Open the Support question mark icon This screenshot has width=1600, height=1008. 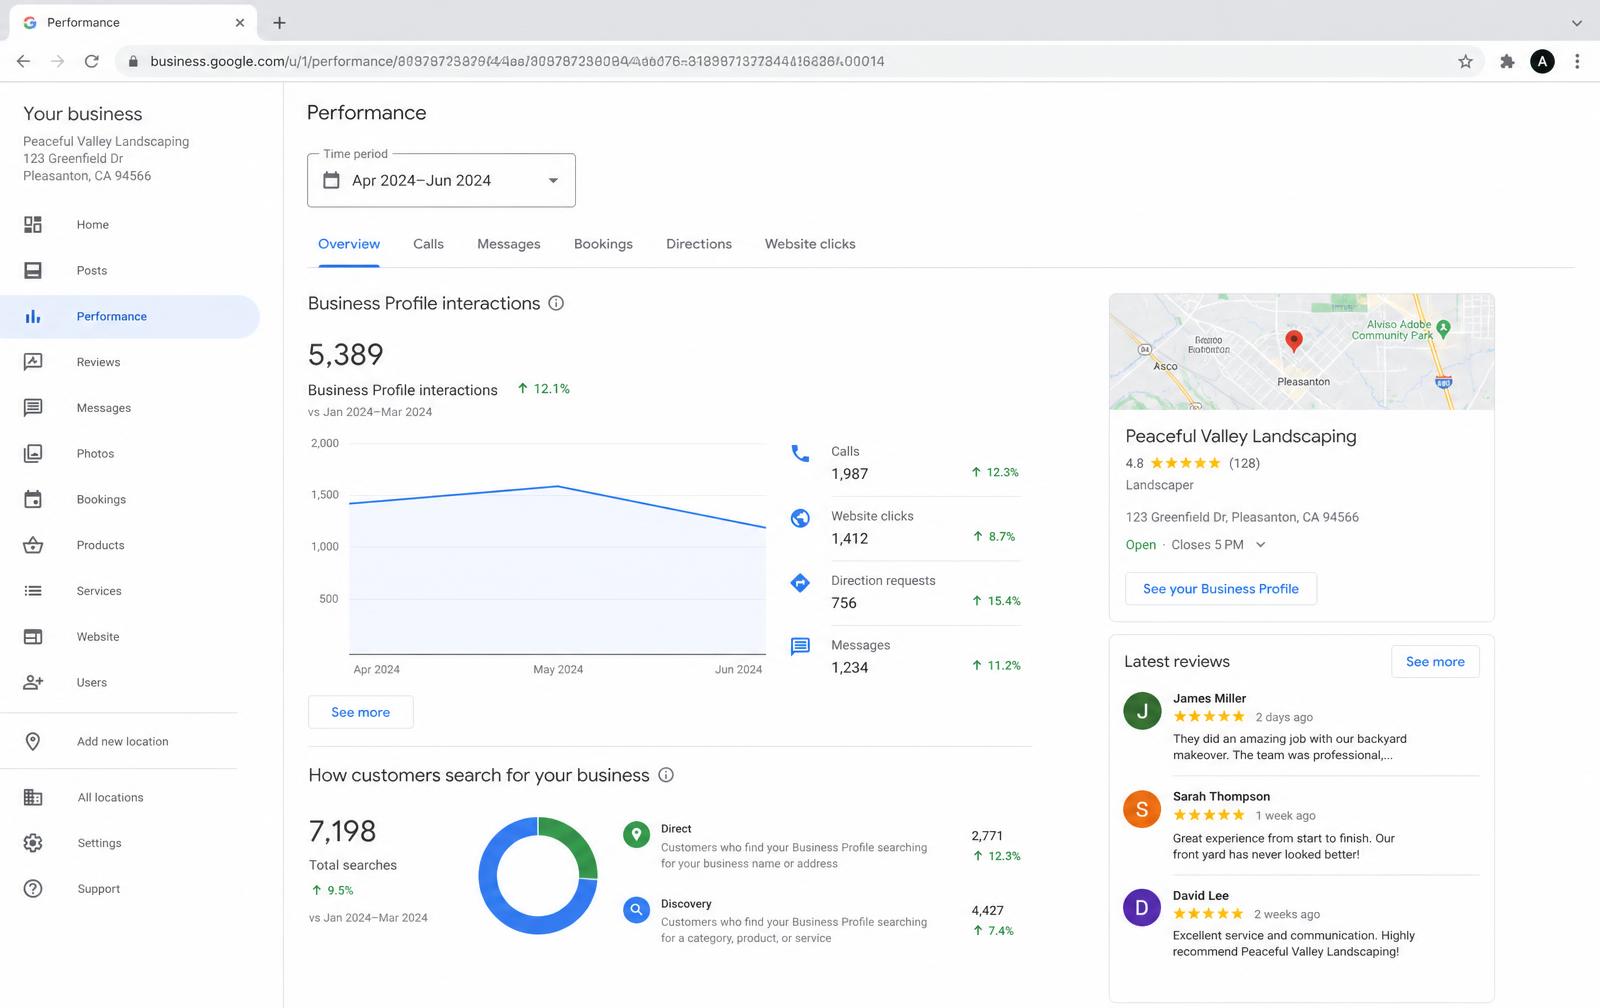[x=33, y=889]
